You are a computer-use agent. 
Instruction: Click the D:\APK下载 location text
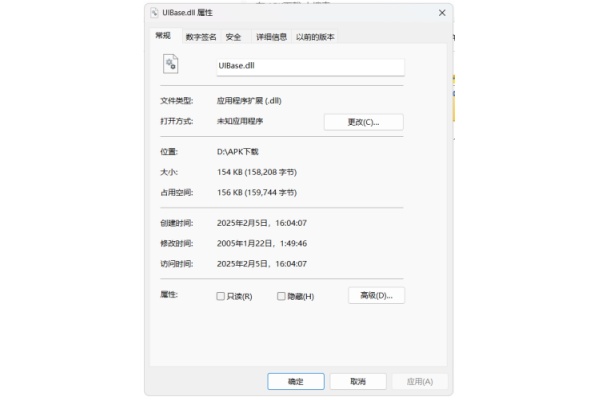pos(238,152)
